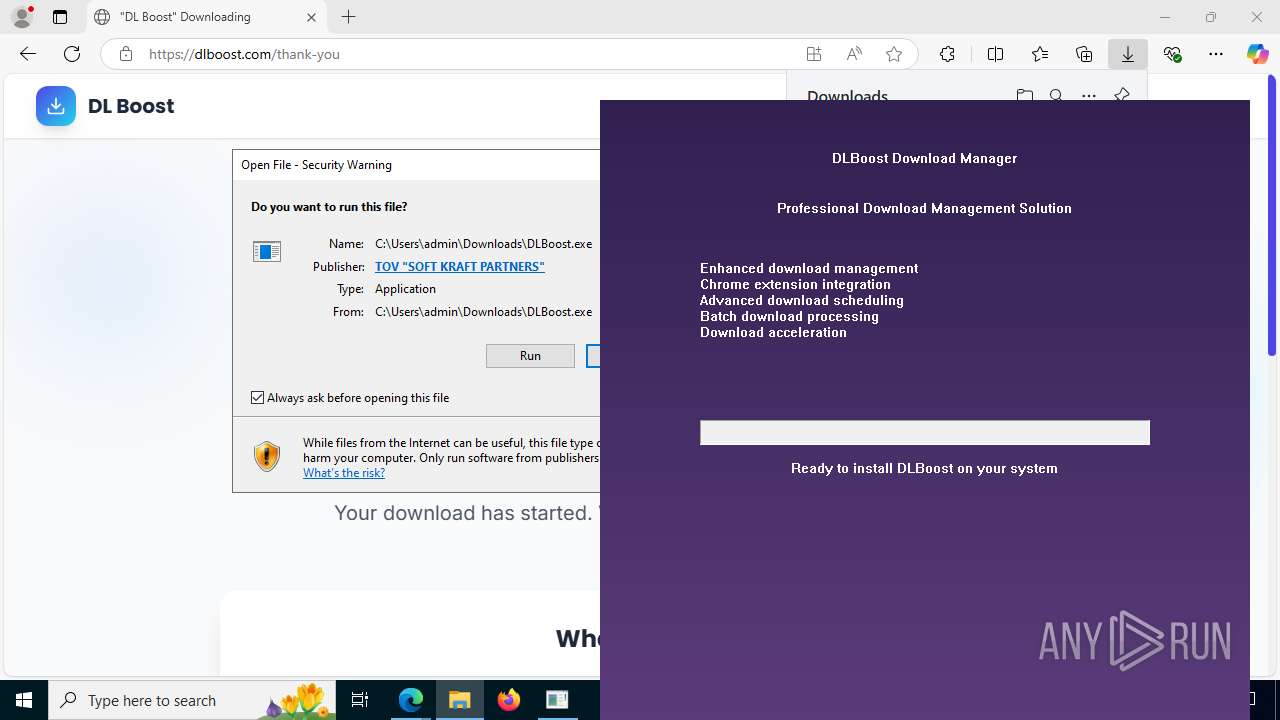Click the Security Warning dialog title bar
Viewport: 1280px width, 720px height.
point(416,165)
